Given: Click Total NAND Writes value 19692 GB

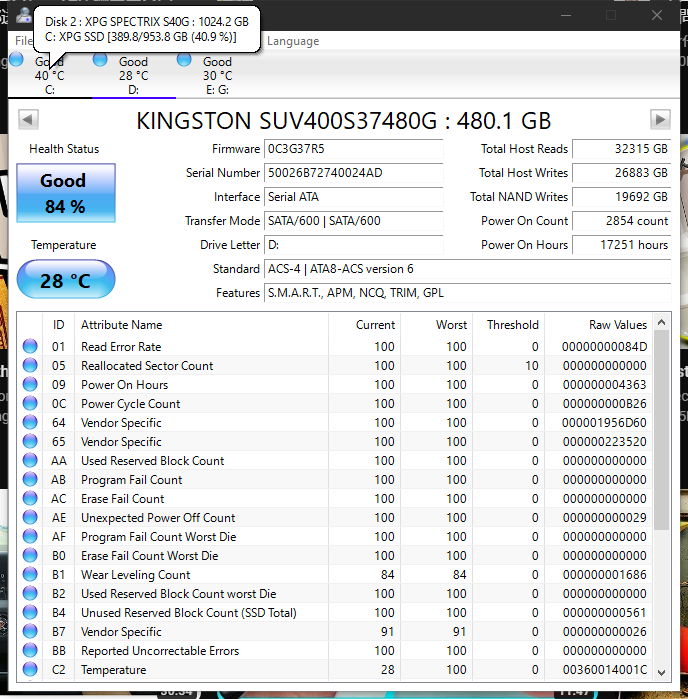Looking at the screenshot, I should point(622,197).
